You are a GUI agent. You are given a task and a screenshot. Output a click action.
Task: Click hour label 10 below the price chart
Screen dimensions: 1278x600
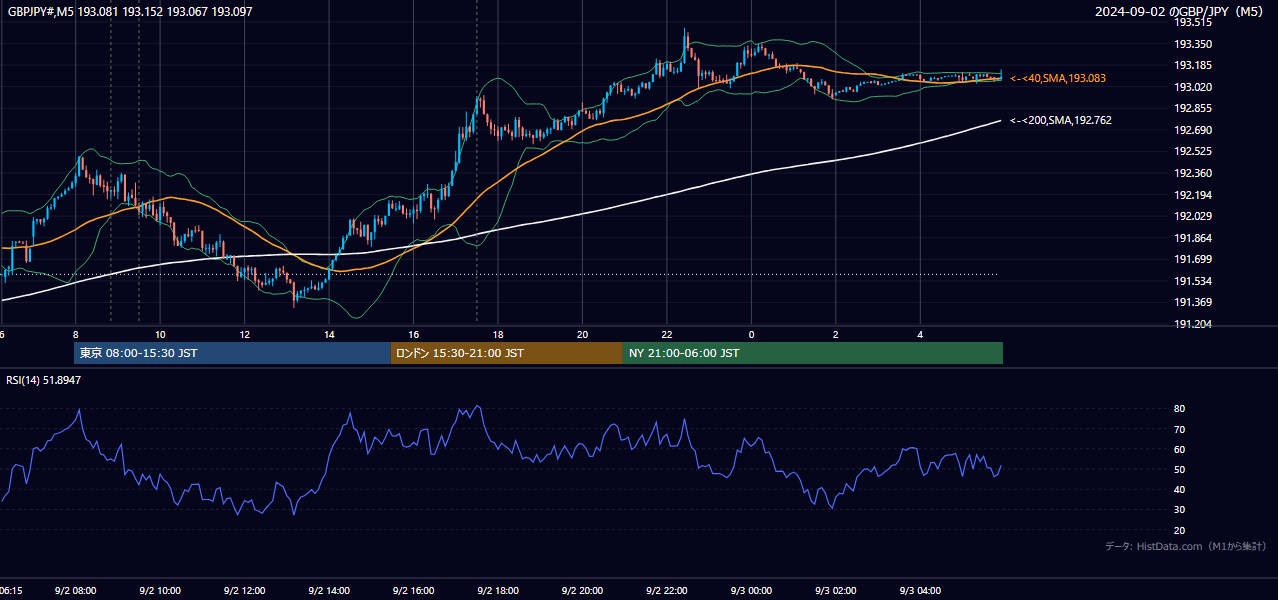160,334
